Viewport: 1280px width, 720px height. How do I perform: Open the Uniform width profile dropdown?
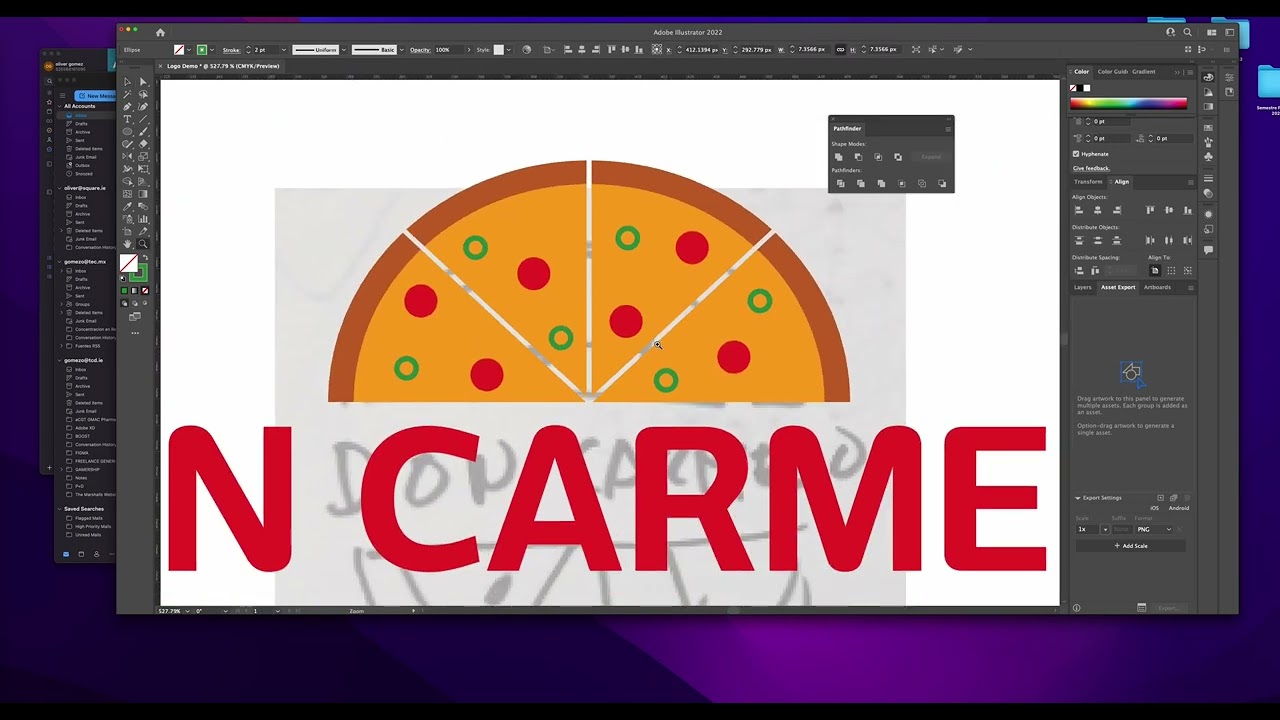pyautogui.click(x=344, y=49)
